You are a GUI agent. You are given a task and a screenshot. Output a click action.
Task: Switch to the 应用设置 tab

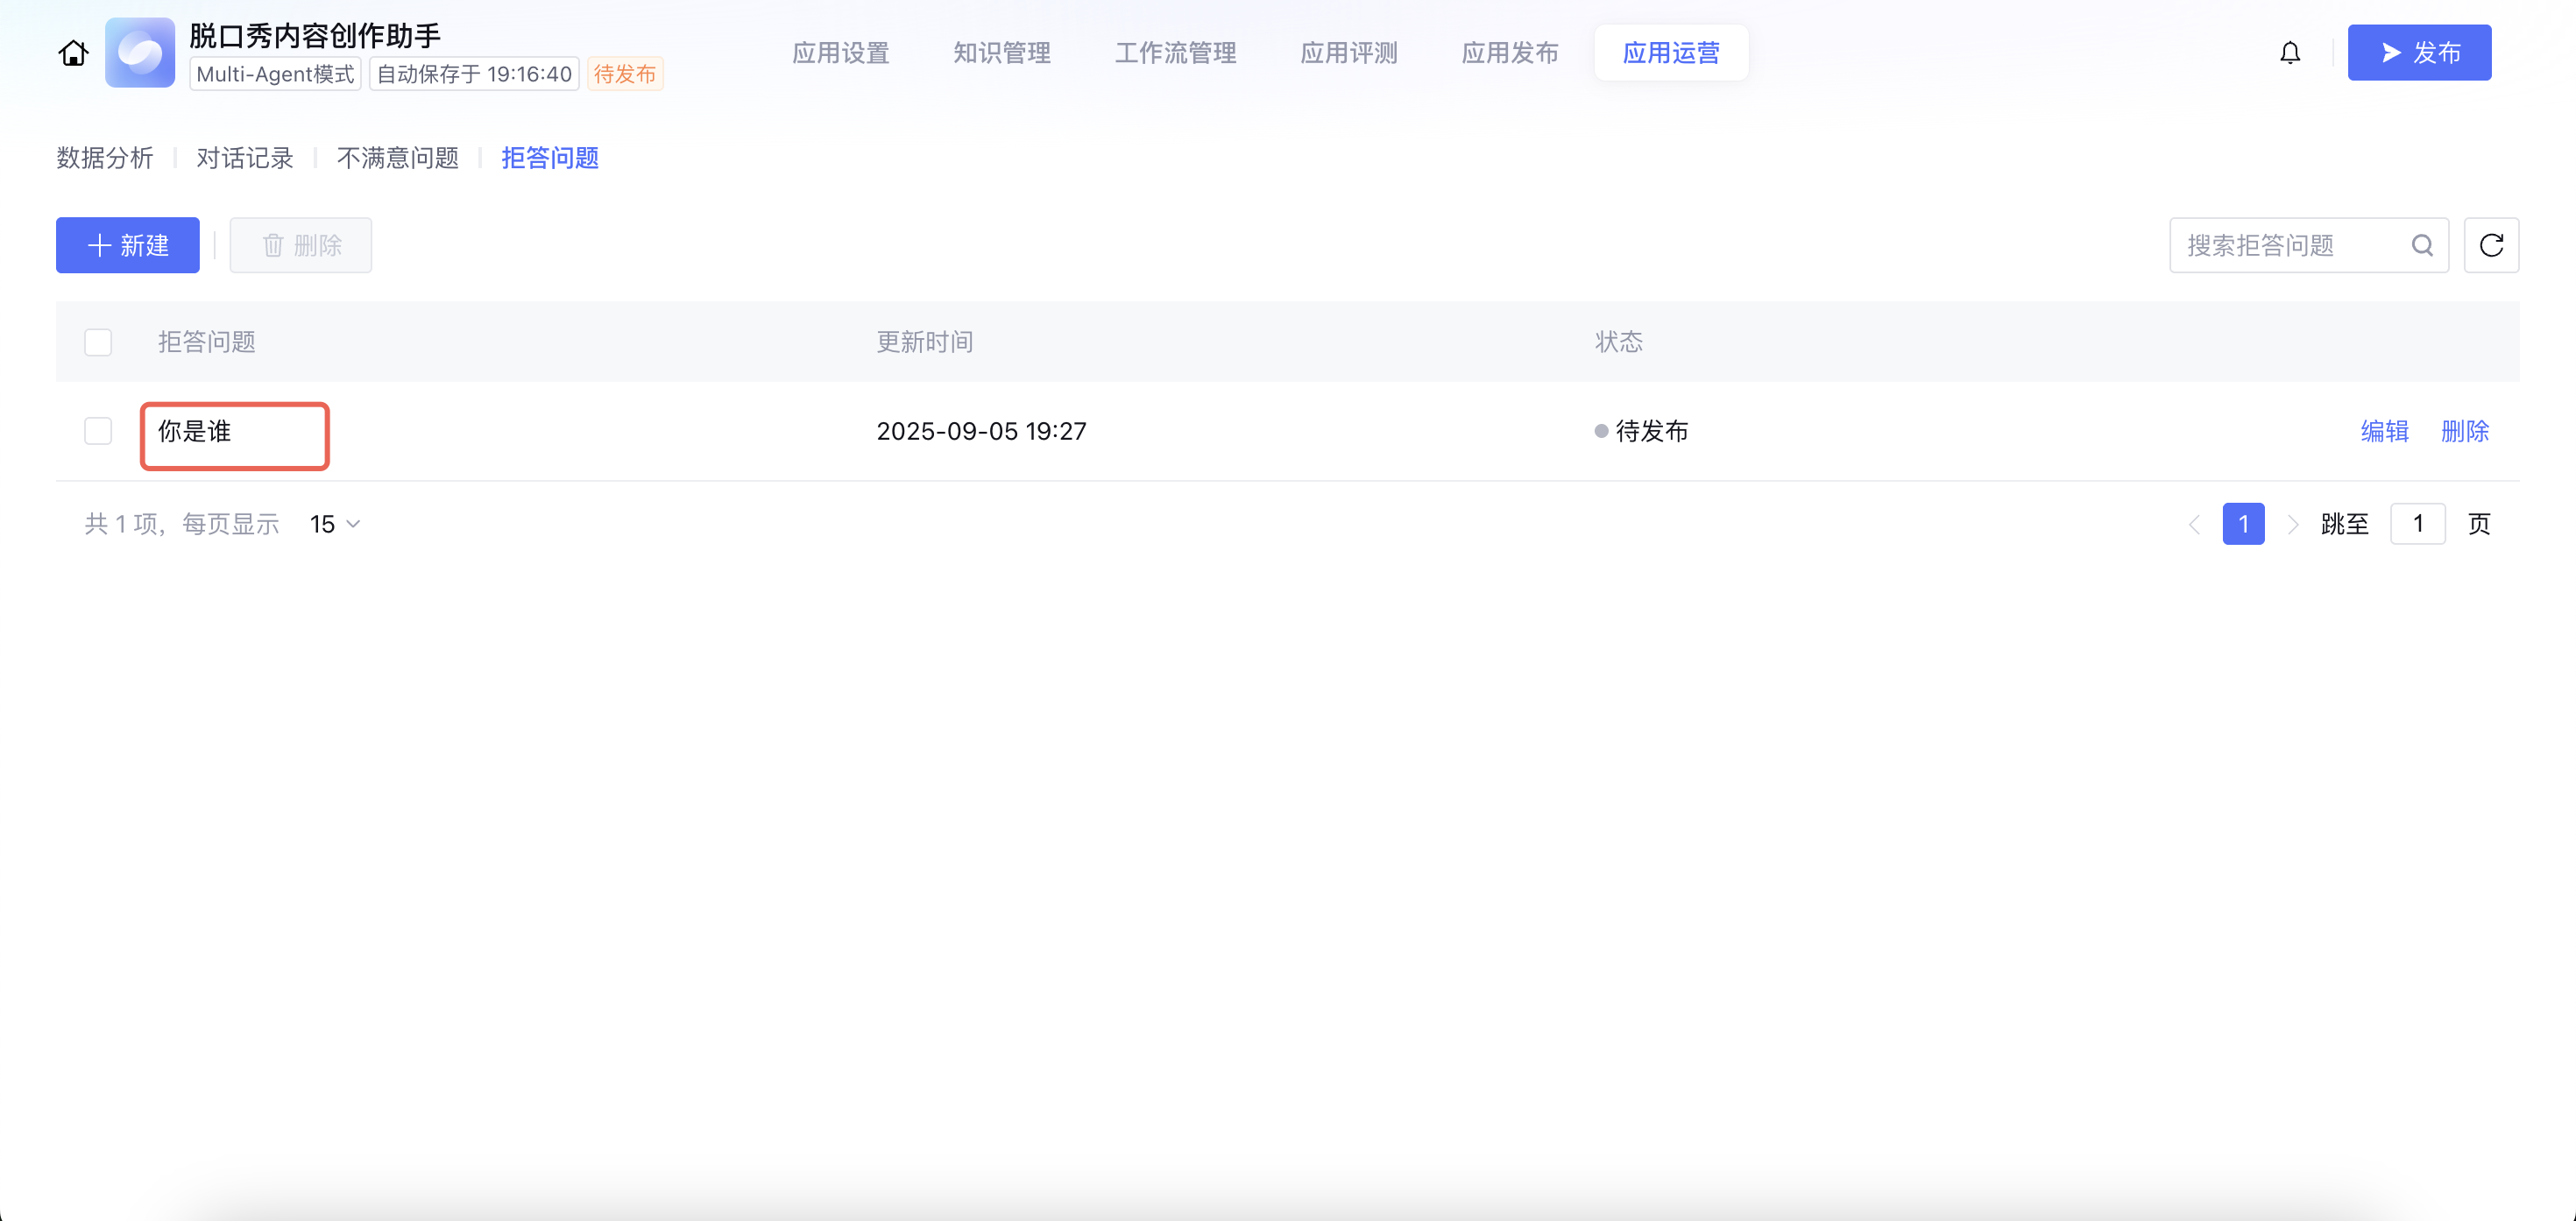point(840,53)
